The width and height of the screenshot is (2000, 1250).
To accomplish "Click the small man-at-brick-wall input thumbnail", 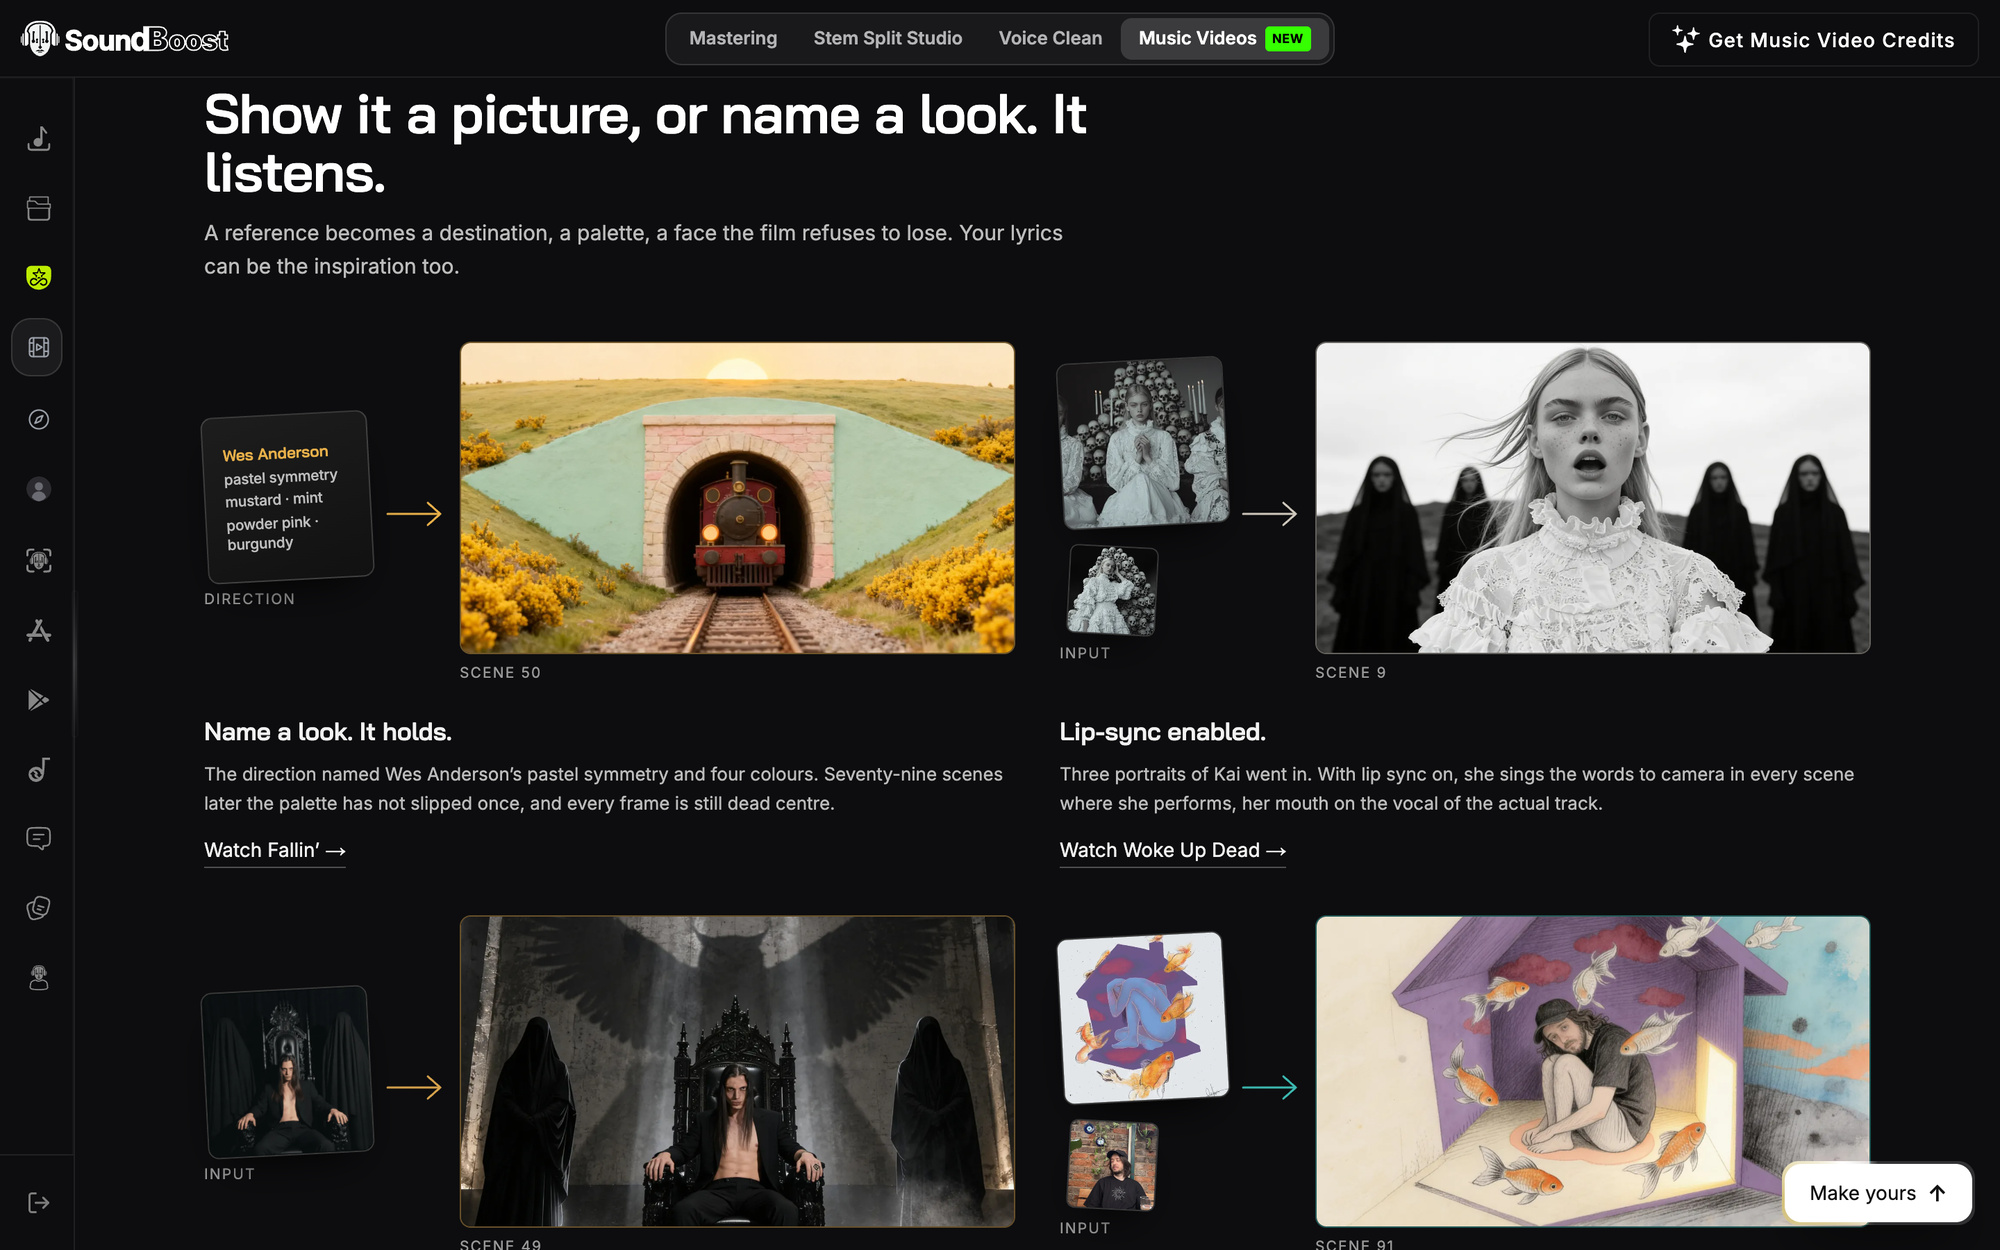I will pyautogui.click(x=1113, y=1165).
